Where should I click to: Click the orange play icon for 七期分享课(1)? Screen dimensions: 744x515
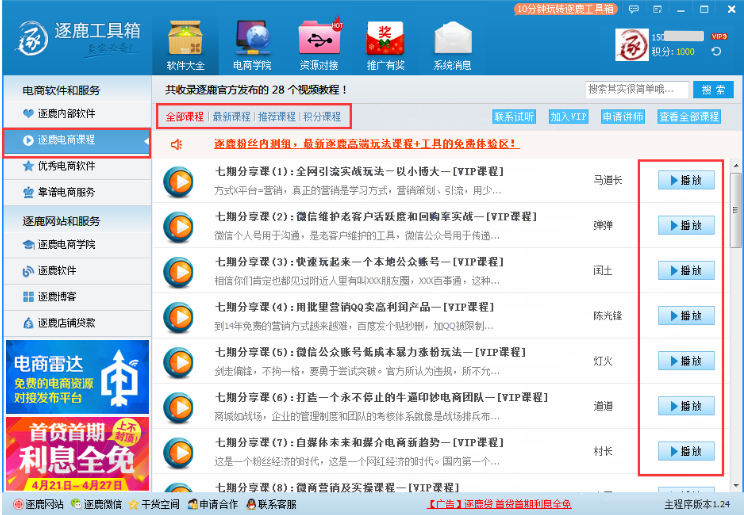tap(178, 181)
